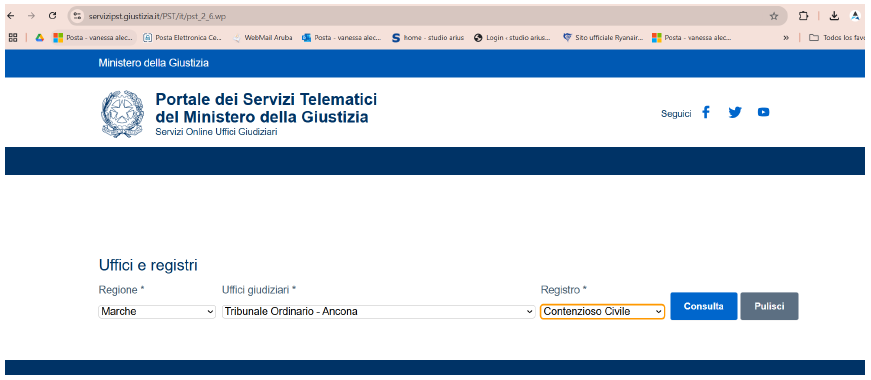Open the Facebook page icon
This screenshot has width=871, height=380.
[x=705, y=113]
